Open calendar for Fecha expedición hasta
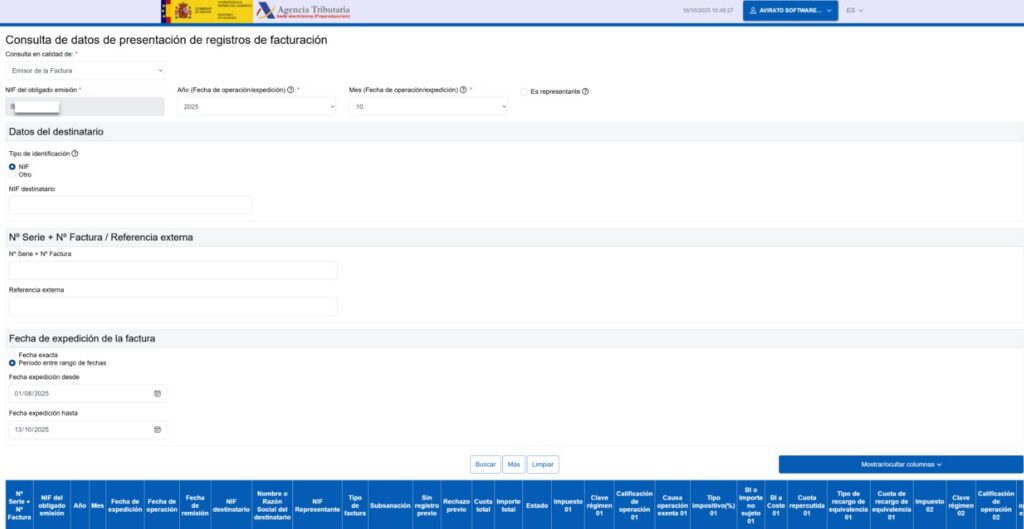The width and height of the screenshot is (1024, 529). click(x=157, y=430)
